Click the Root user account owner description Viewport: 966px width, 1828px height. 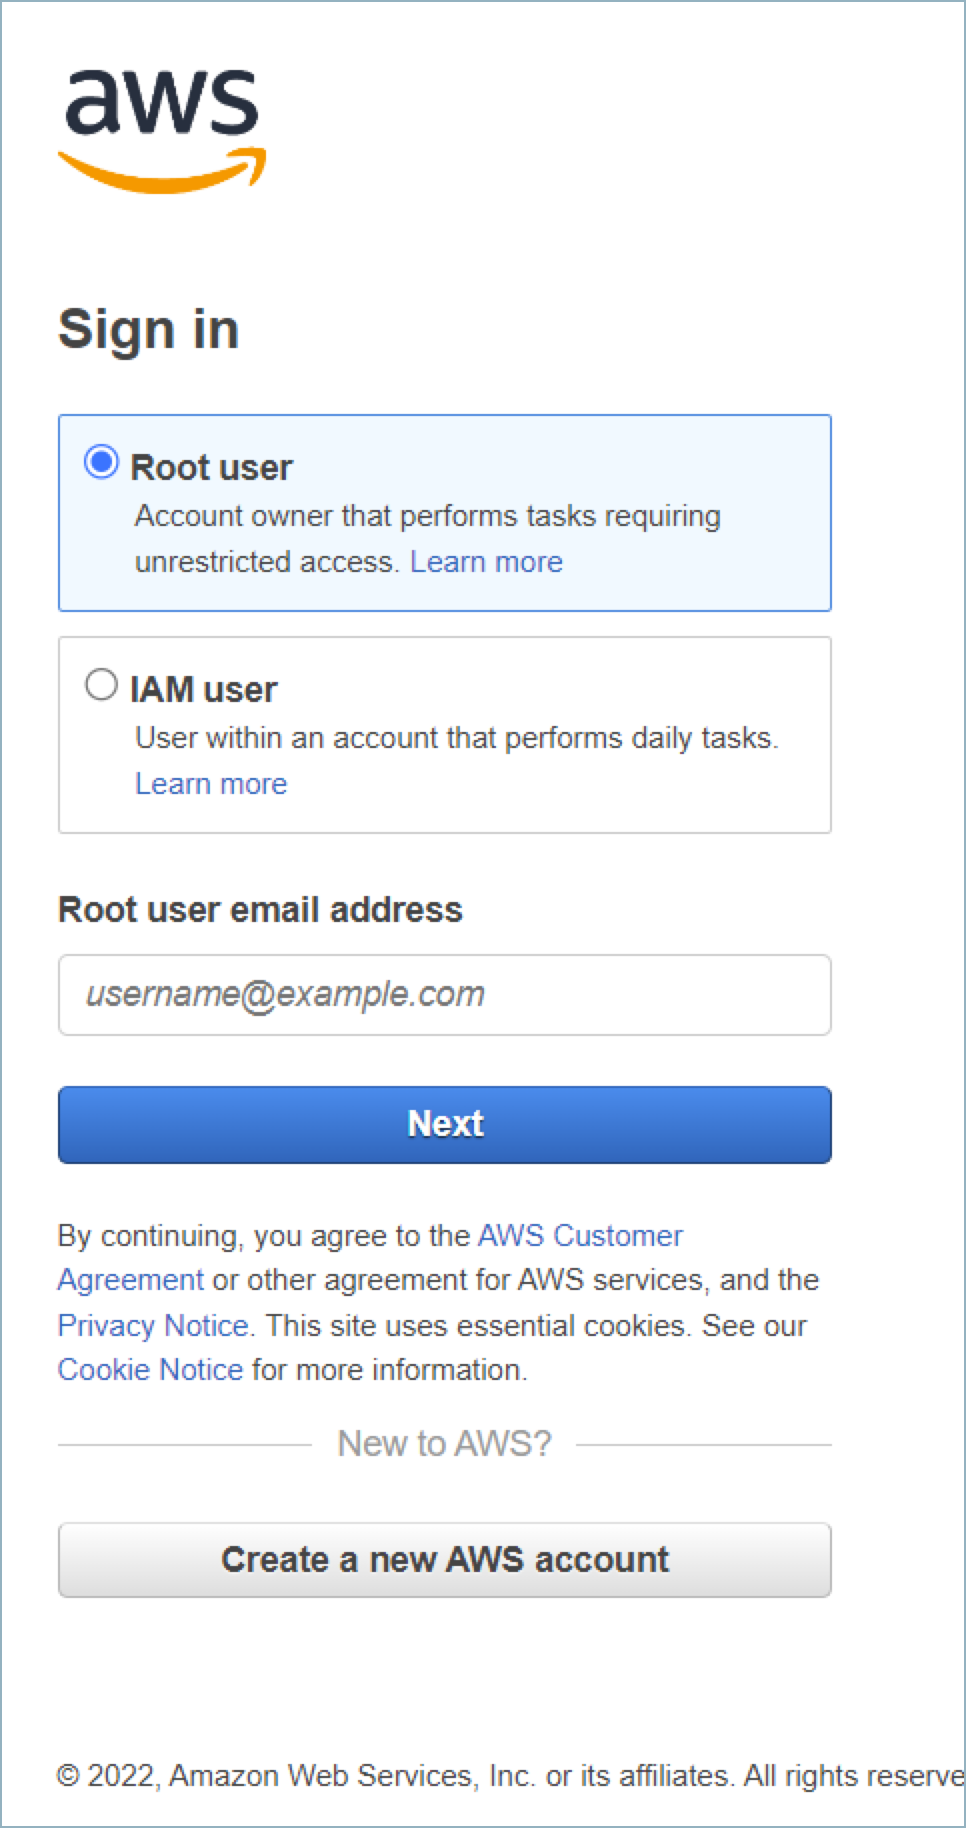coord(427,517)
